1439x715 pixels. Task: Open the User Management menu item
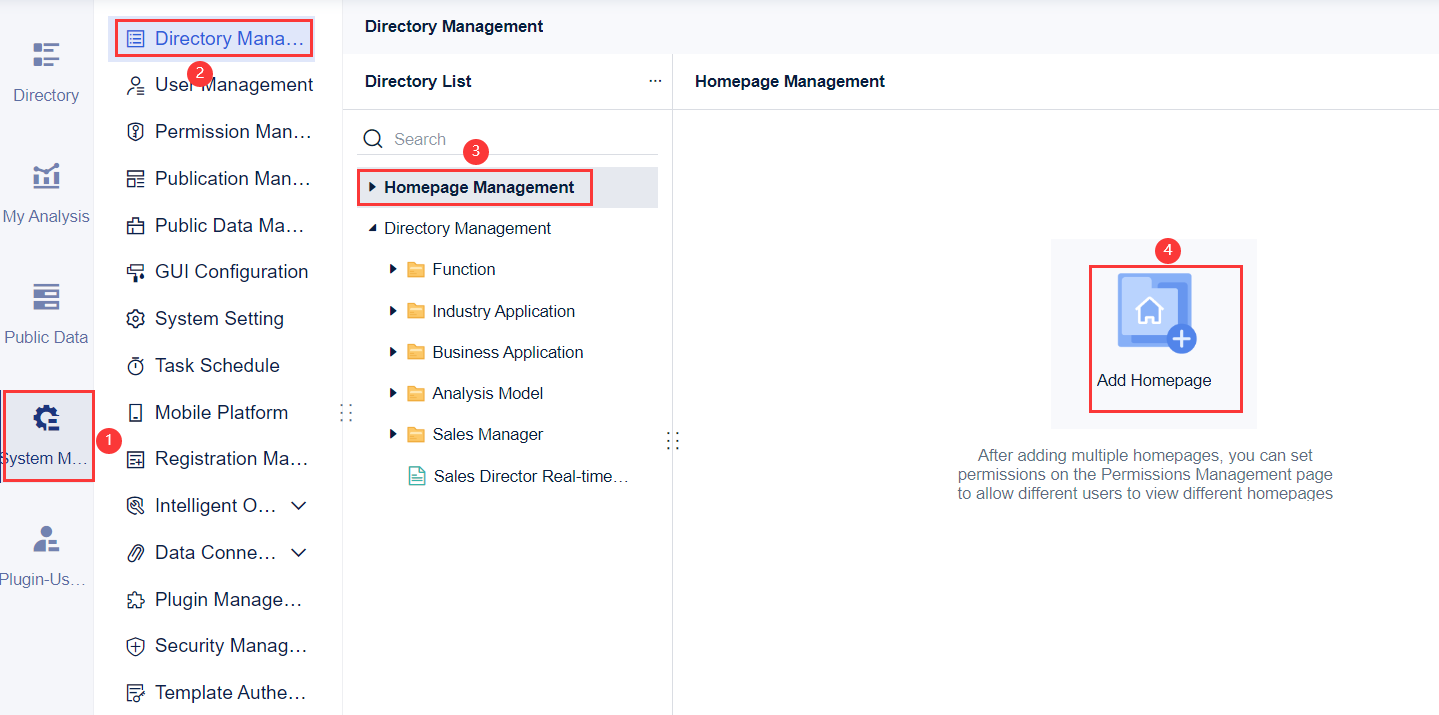(x=233, y=85)
